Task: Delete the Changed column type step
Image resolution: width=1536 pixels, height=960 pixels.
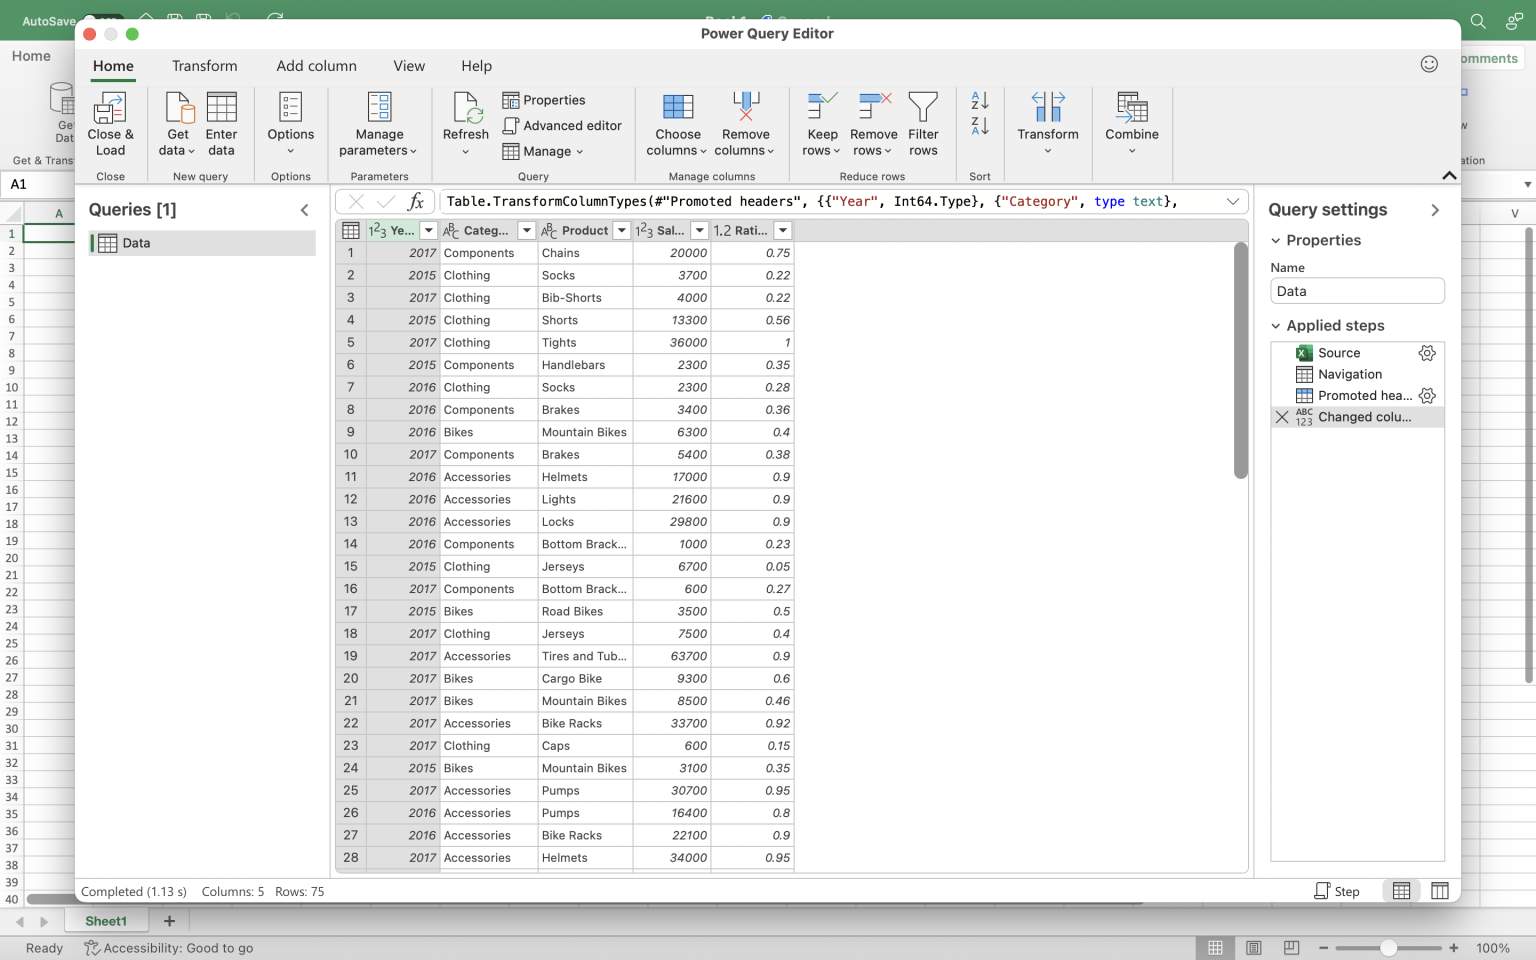Action: click(1283, 417)
